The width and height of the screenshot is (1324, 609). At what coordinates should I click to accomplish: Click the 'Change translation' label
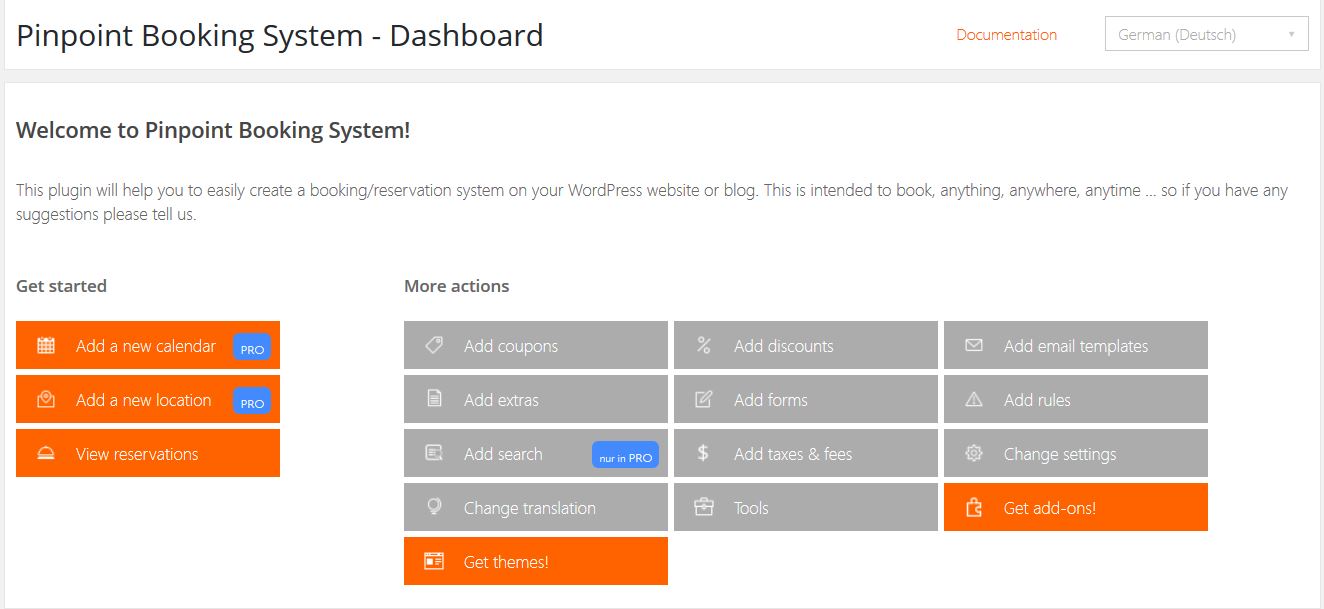pos(530,508)
